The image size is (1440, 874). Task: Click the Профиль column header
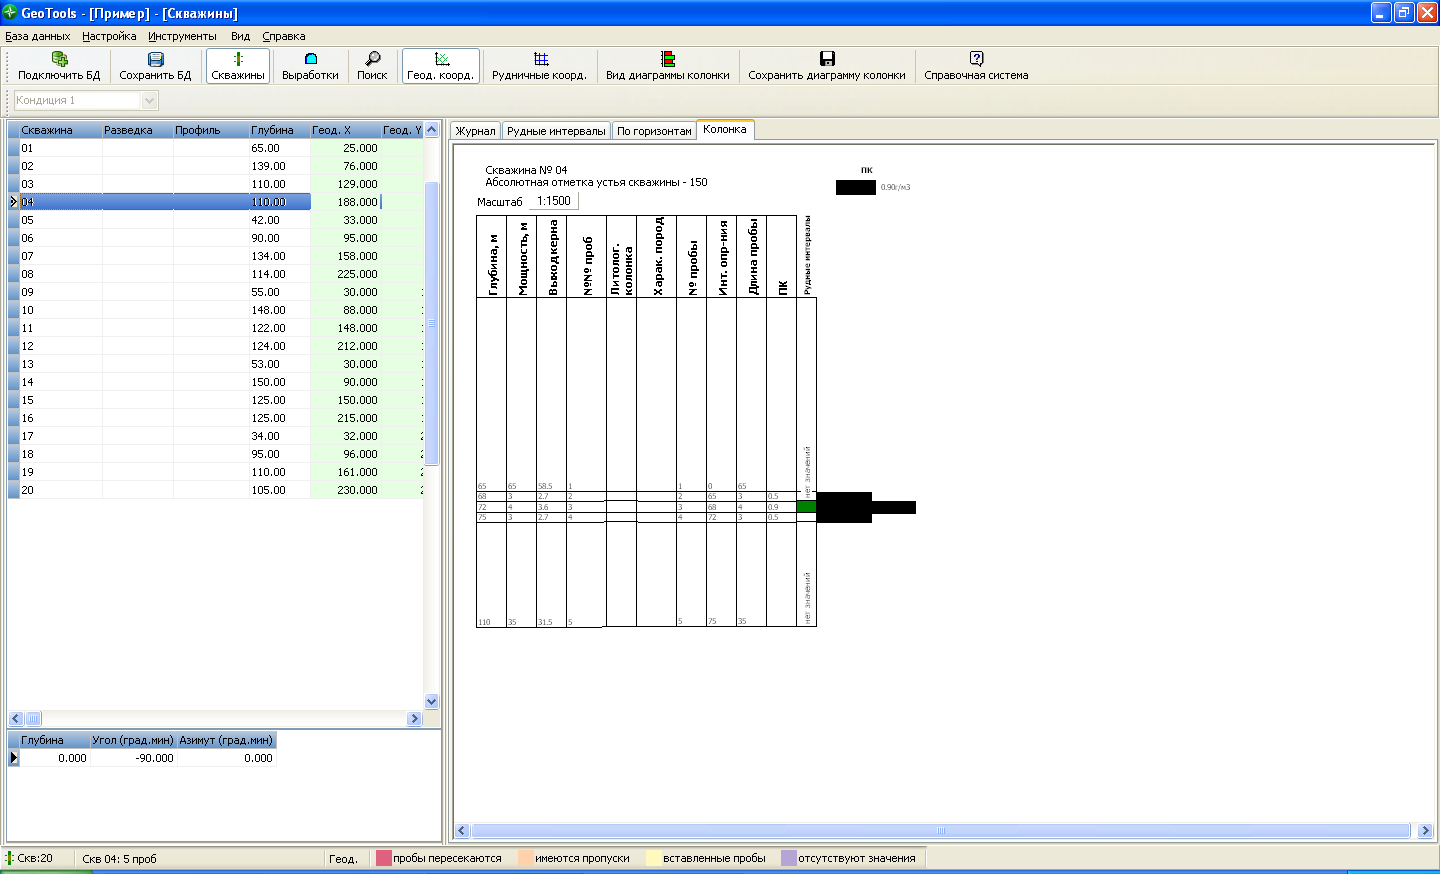coord(211,130)
